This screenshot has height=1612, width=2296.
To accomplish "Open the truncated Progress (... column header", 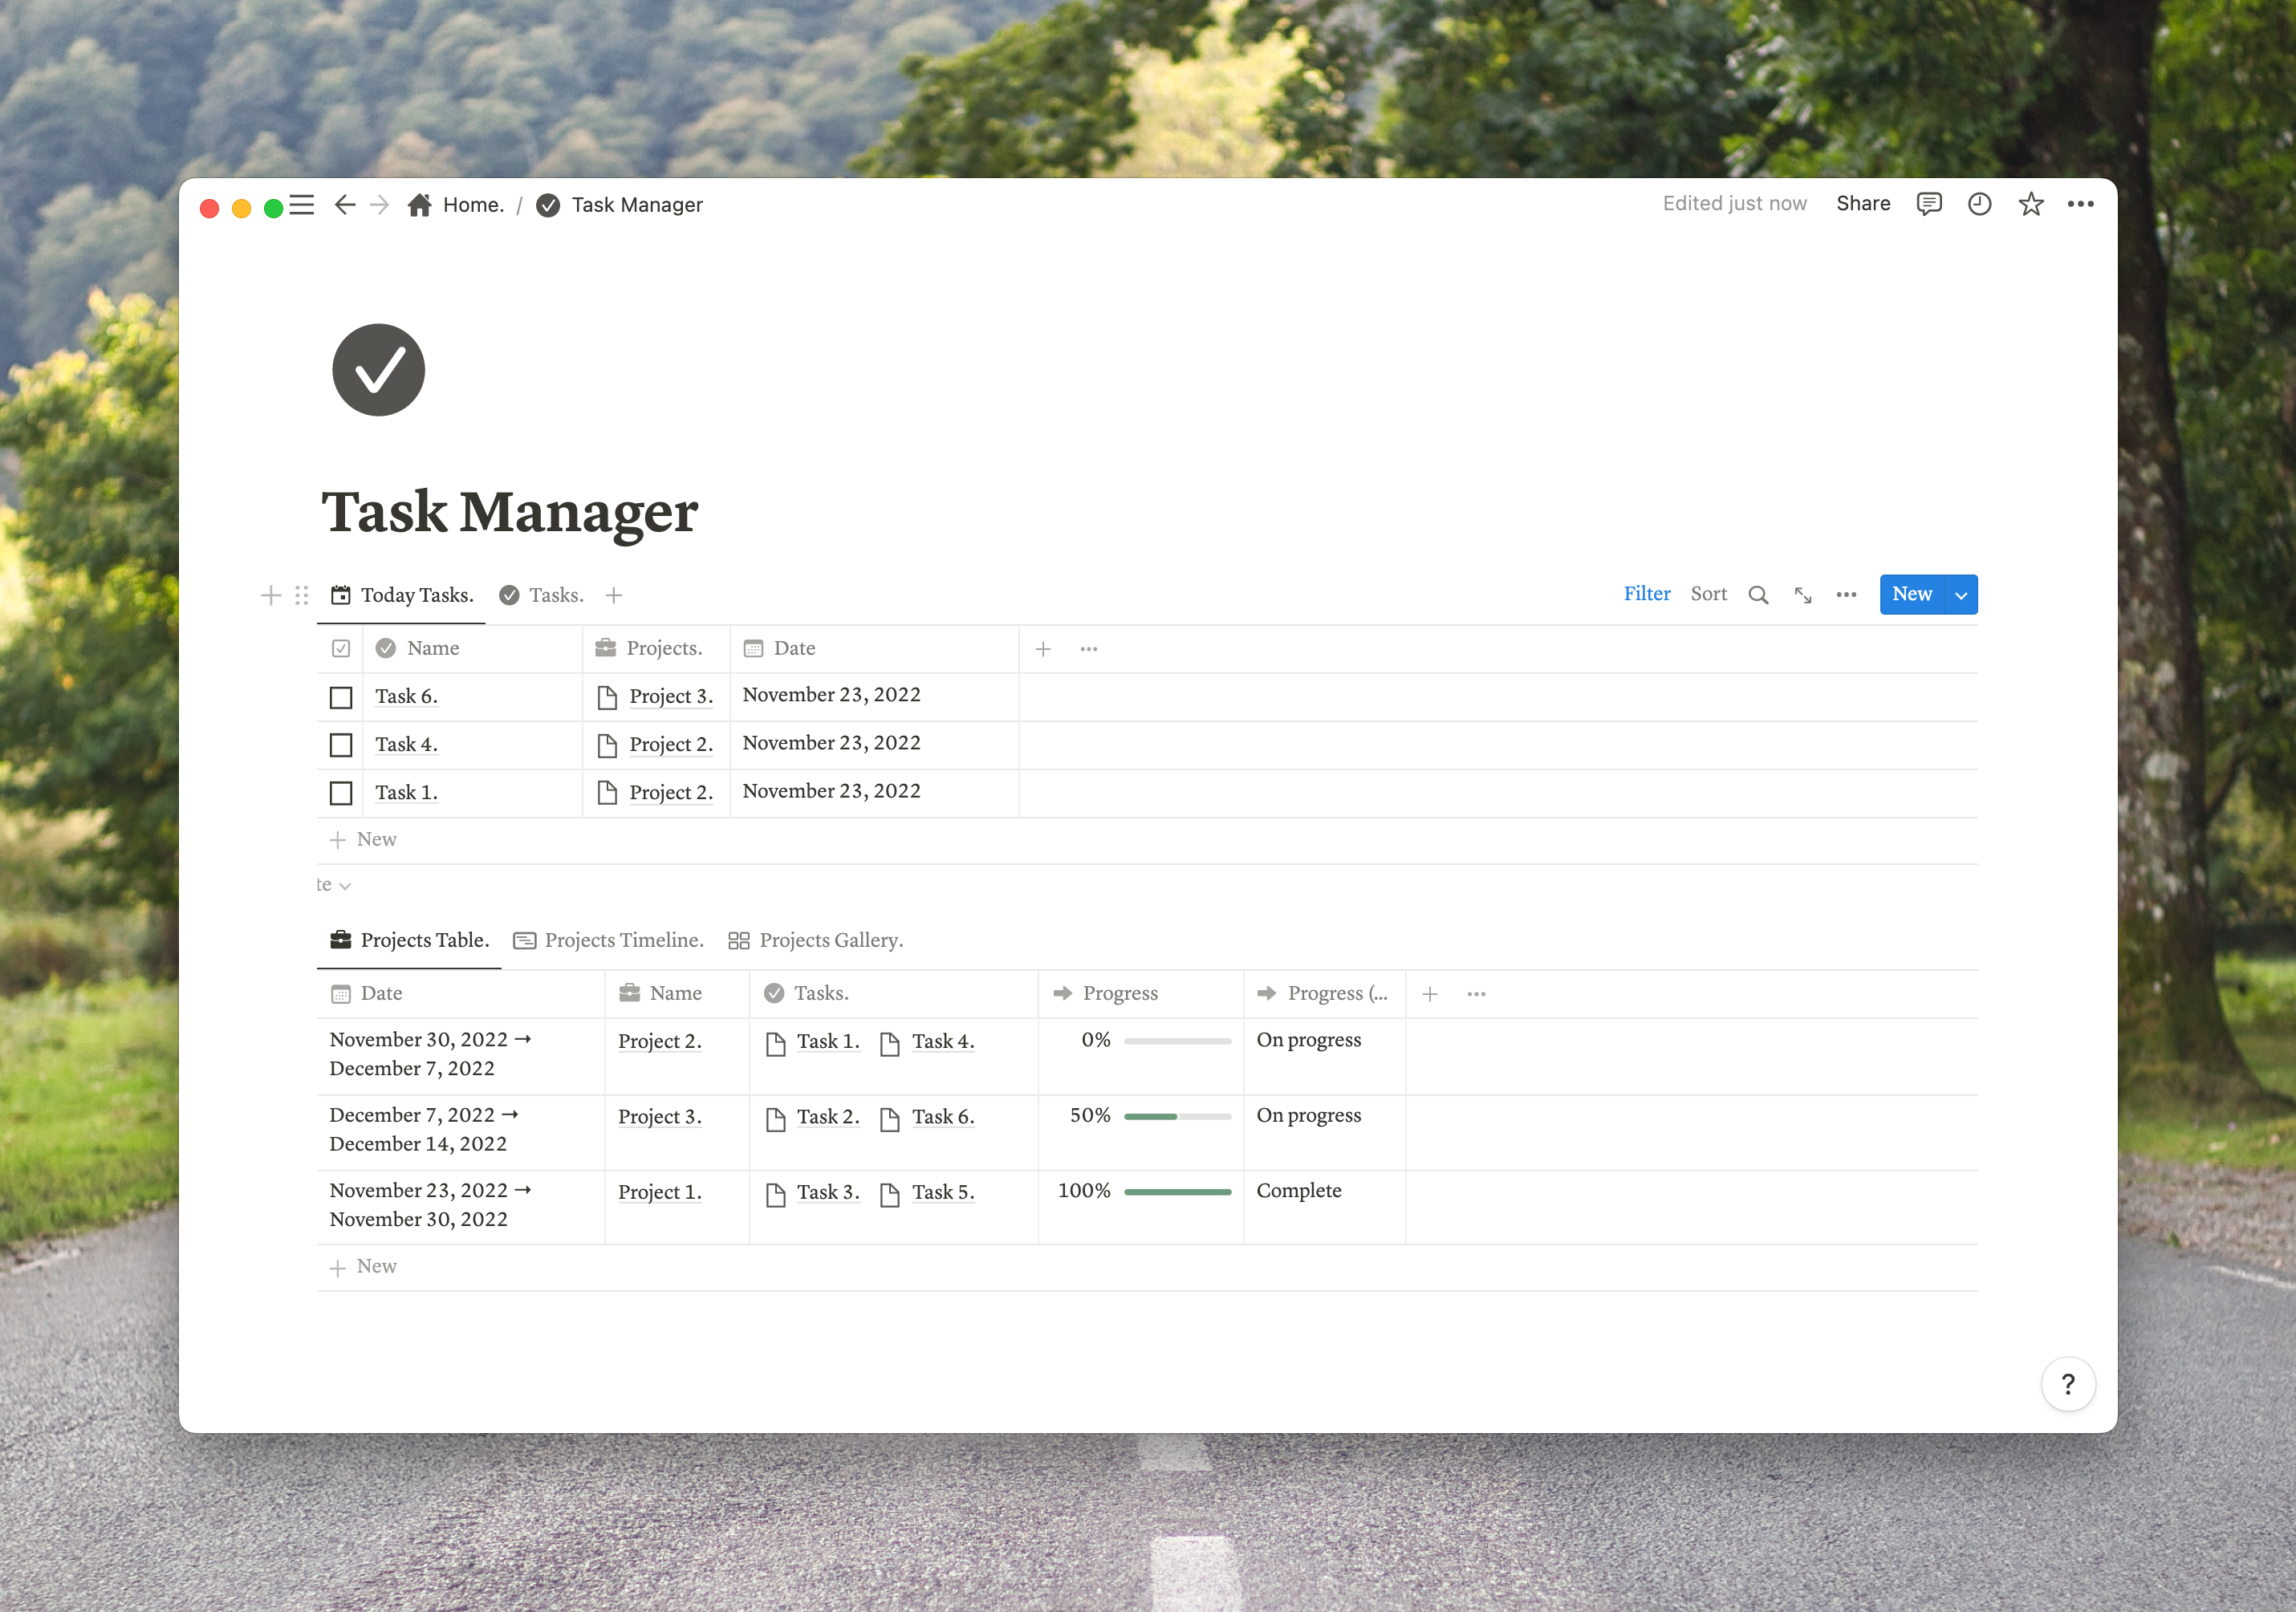I will (1324, 994).
